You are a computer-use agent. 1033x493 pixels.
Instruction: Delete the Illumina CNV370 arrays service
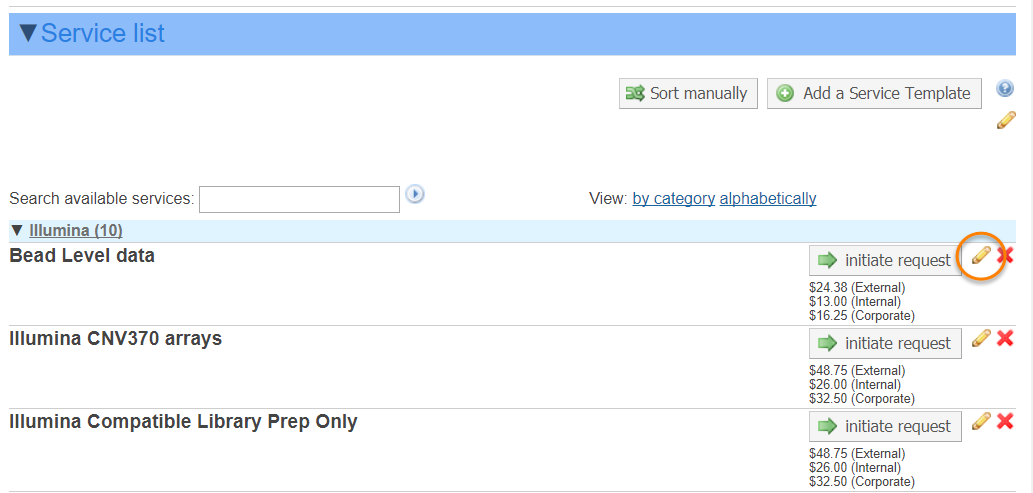(x=1005, y=339)
